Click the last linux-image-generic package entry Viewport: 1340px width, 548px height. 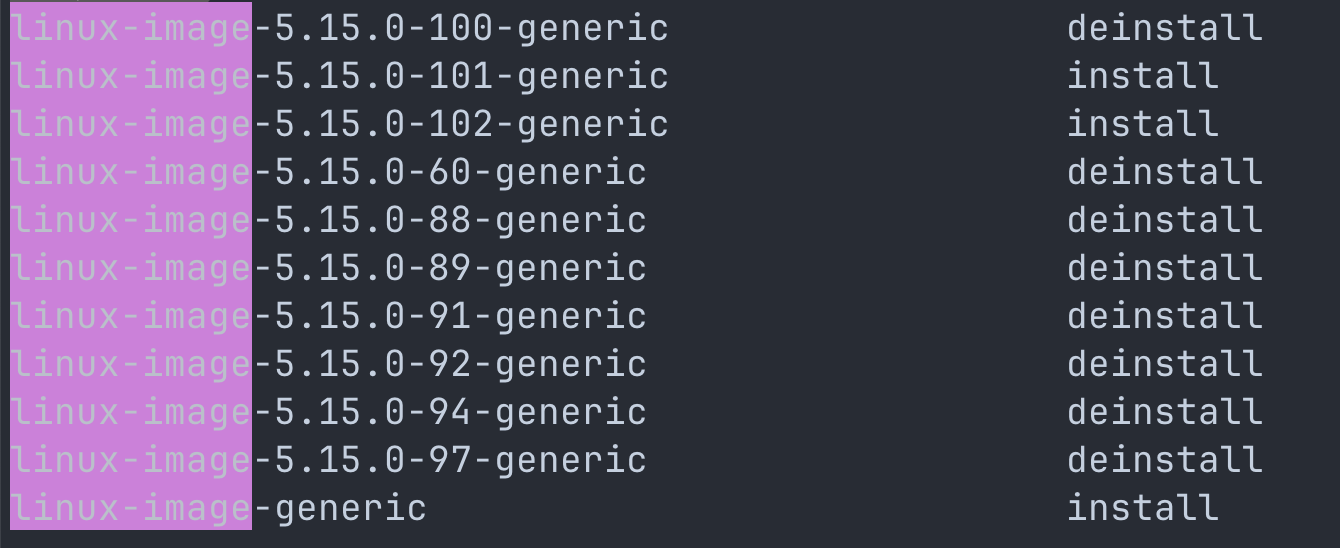(x=218, y=508)
